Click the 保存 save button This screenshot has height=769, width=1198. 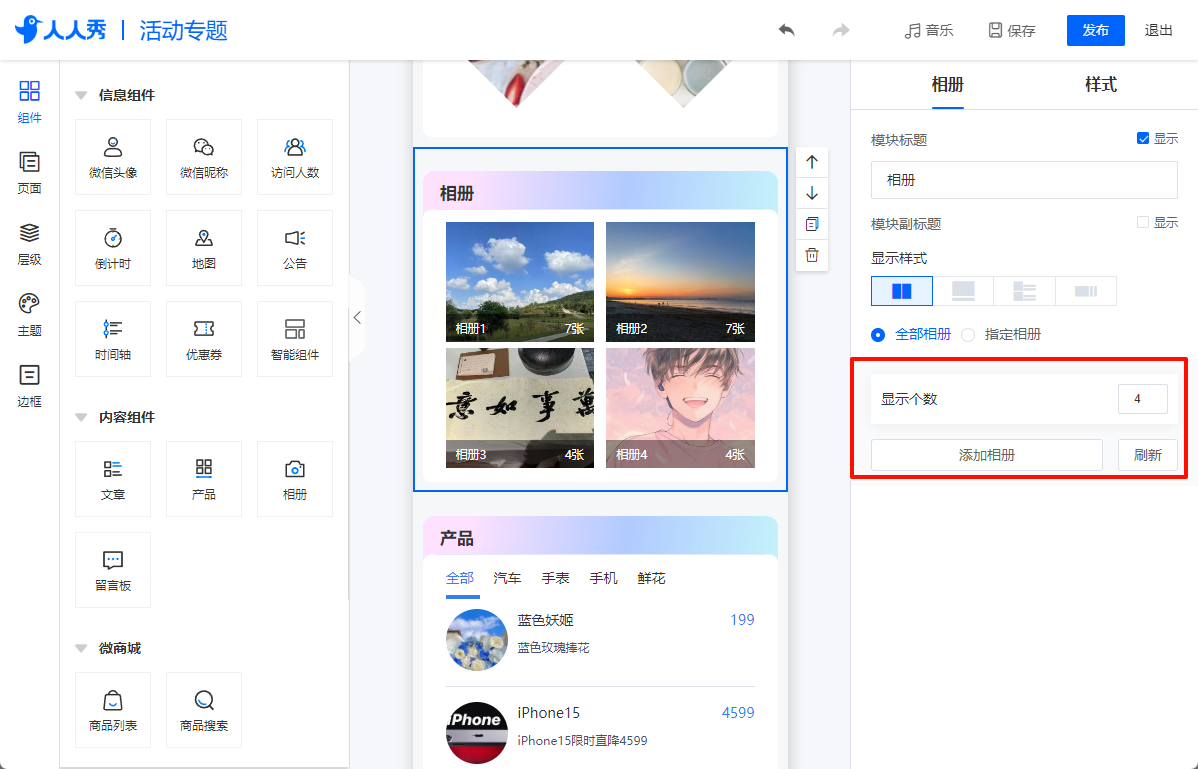[1012, 31]
